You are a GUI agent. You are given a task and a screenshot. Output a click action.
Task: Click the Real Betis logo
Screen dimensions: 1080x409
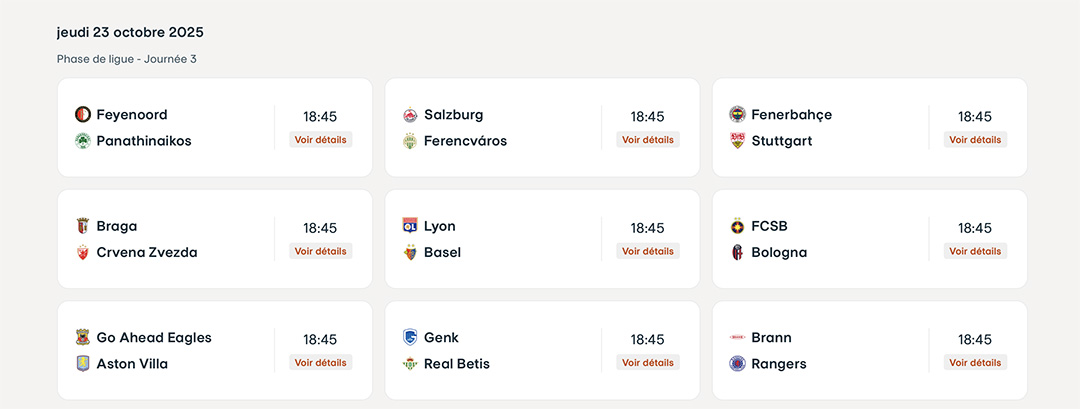click(x=410, y=364)
